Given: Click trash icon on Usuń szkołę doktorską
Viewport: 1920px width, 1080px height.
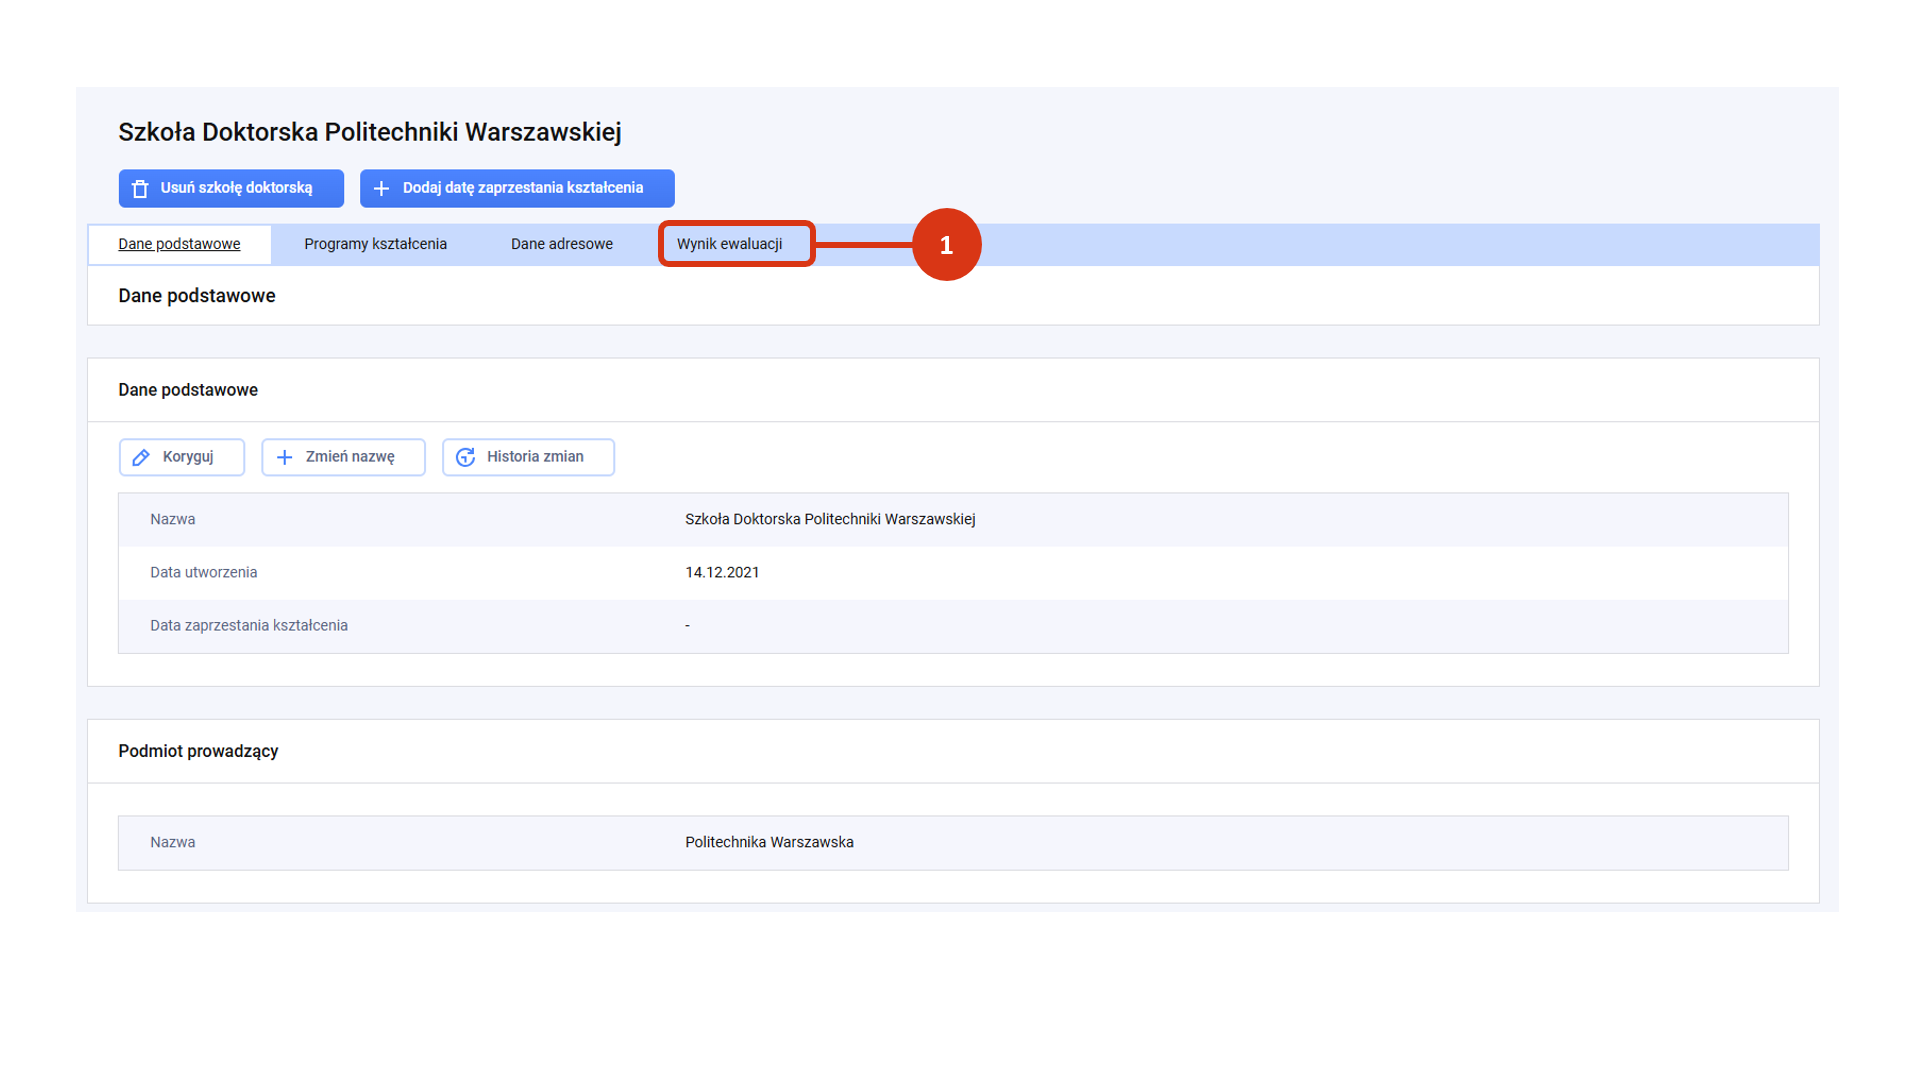Looking at the screenshot, I should pos(140,189).
